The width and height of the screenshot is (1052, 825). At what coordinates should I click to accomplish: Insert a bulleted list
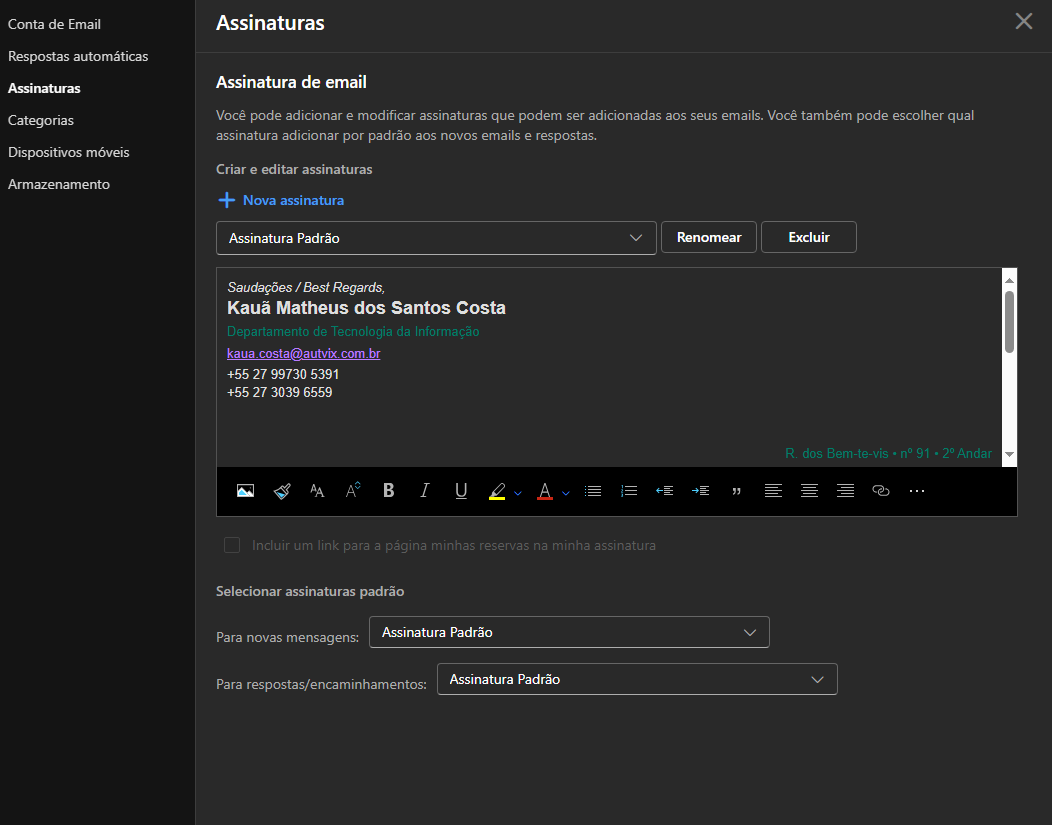[x=593, y=491]
